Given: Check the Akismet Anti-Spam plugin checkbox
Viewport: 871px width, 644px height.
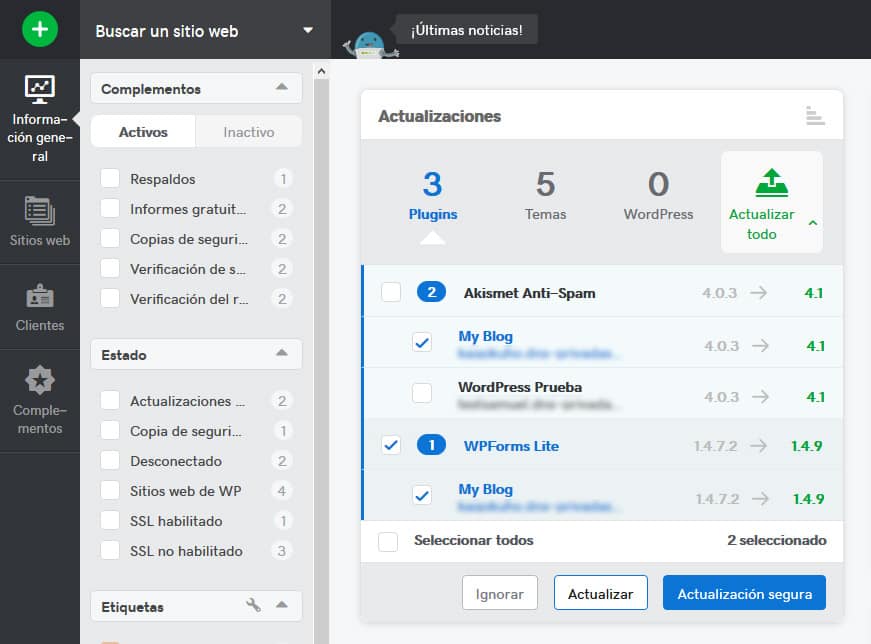Looking at the screenshot, I should tap(391, 292).
